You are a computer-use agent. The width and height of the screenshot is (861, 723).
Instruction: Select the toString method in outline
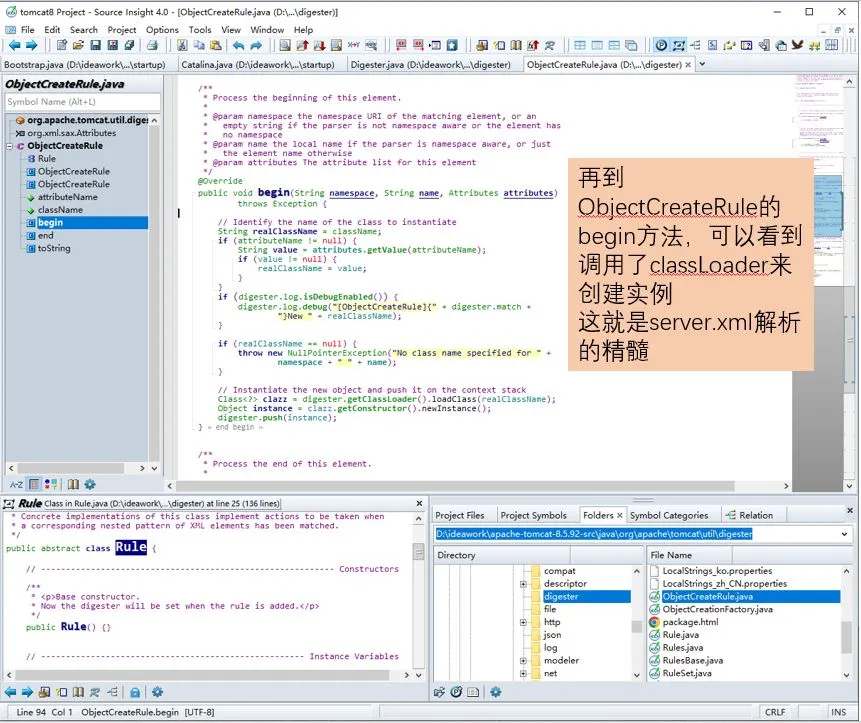54,248
